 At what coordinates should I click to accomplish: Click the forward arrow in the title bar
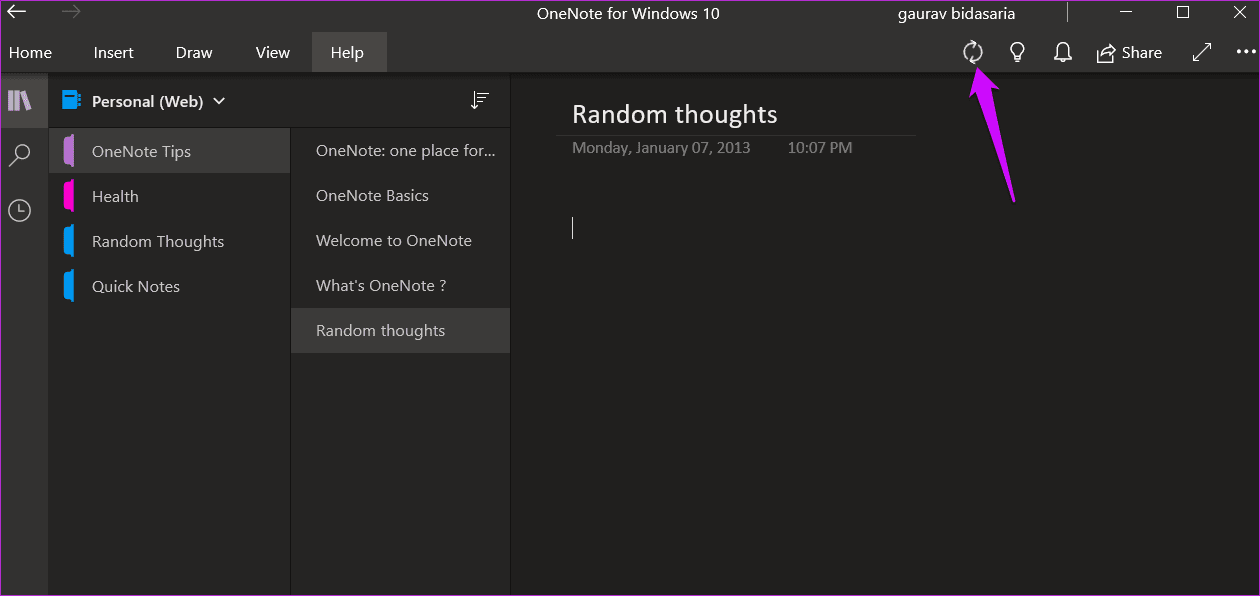click(x=71, y=13)
